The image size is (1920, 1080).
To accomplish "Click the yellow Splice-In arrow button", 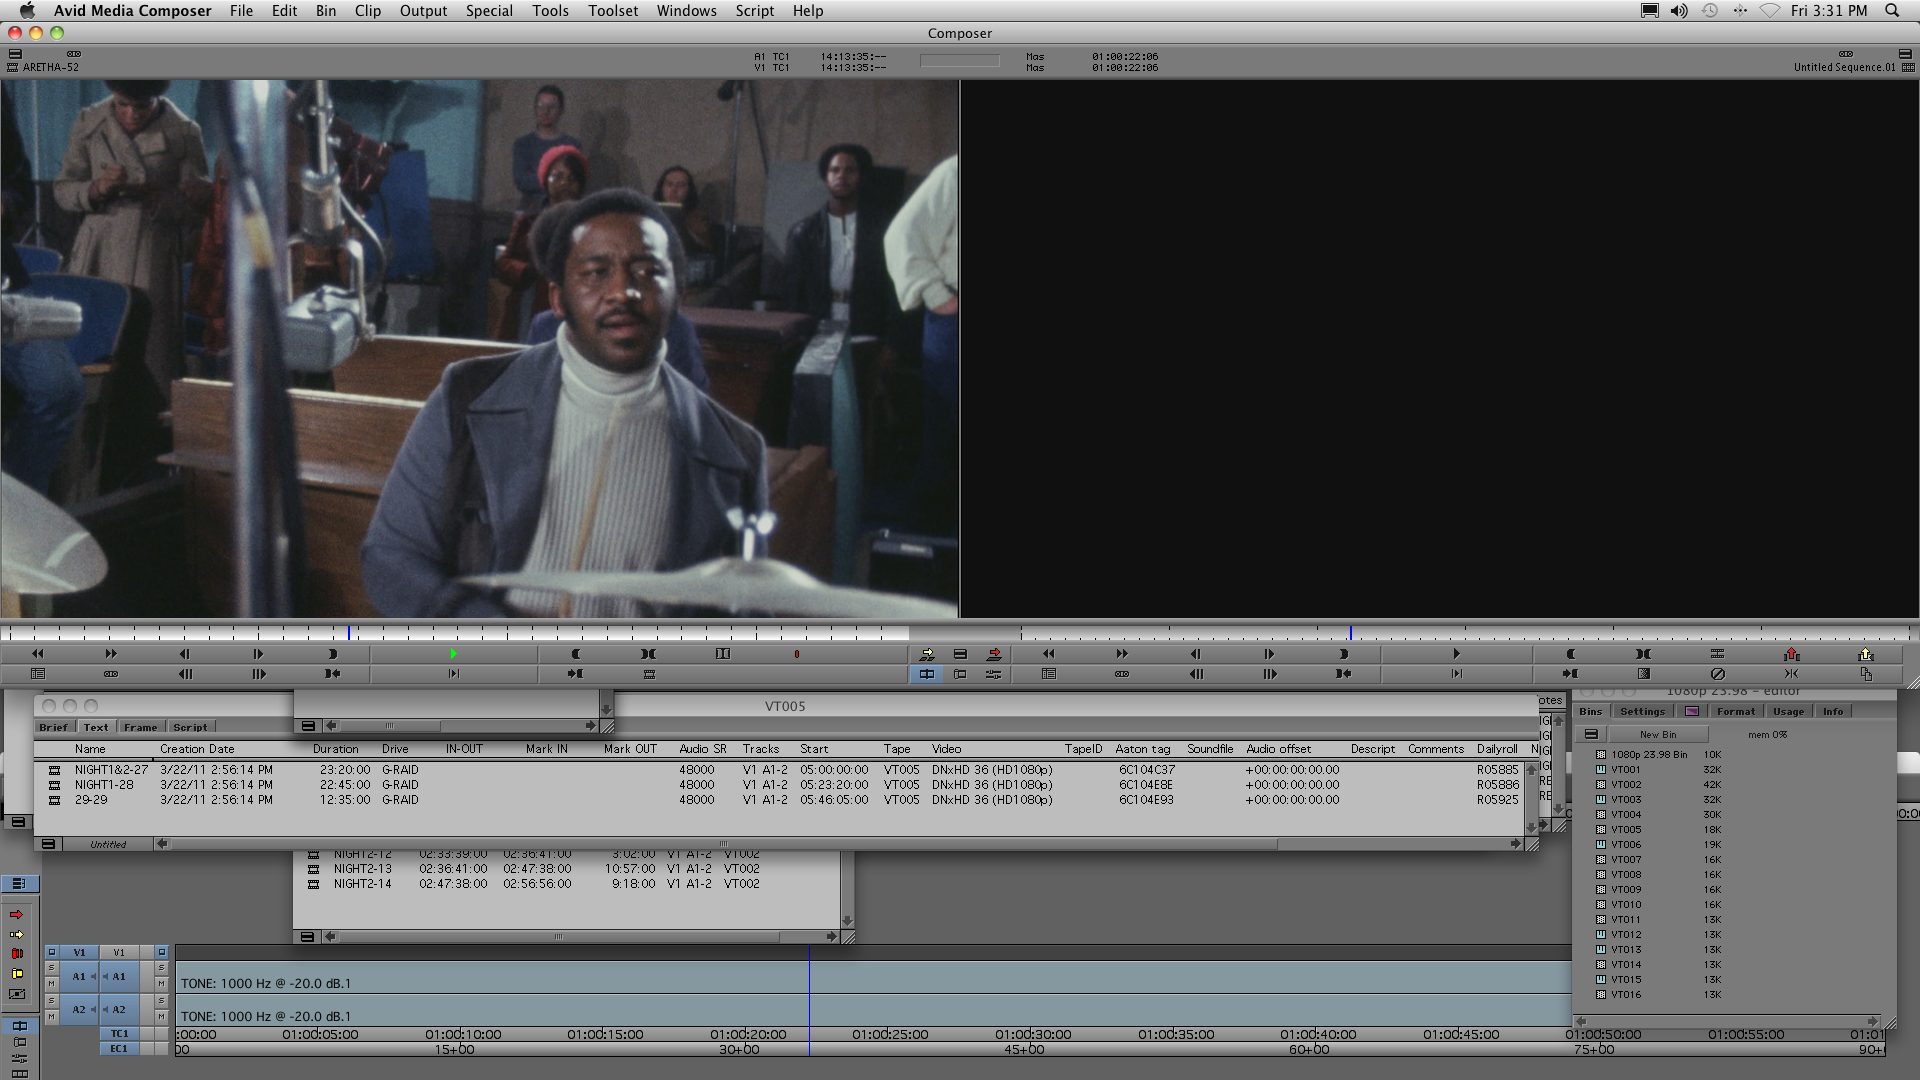I will coord(927,654).
